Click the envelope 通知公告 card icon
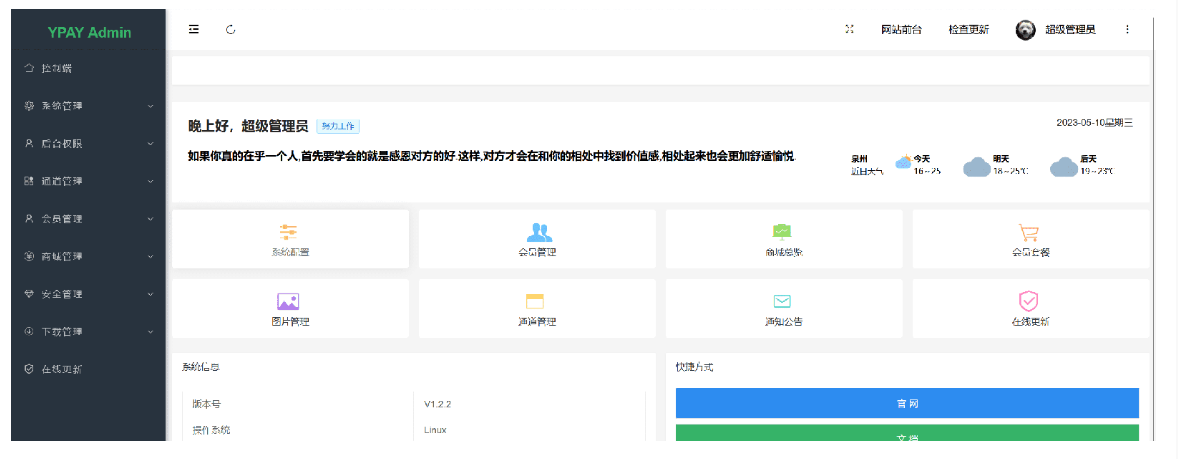Screen dimensions: 1178x459 coord(783,301)
